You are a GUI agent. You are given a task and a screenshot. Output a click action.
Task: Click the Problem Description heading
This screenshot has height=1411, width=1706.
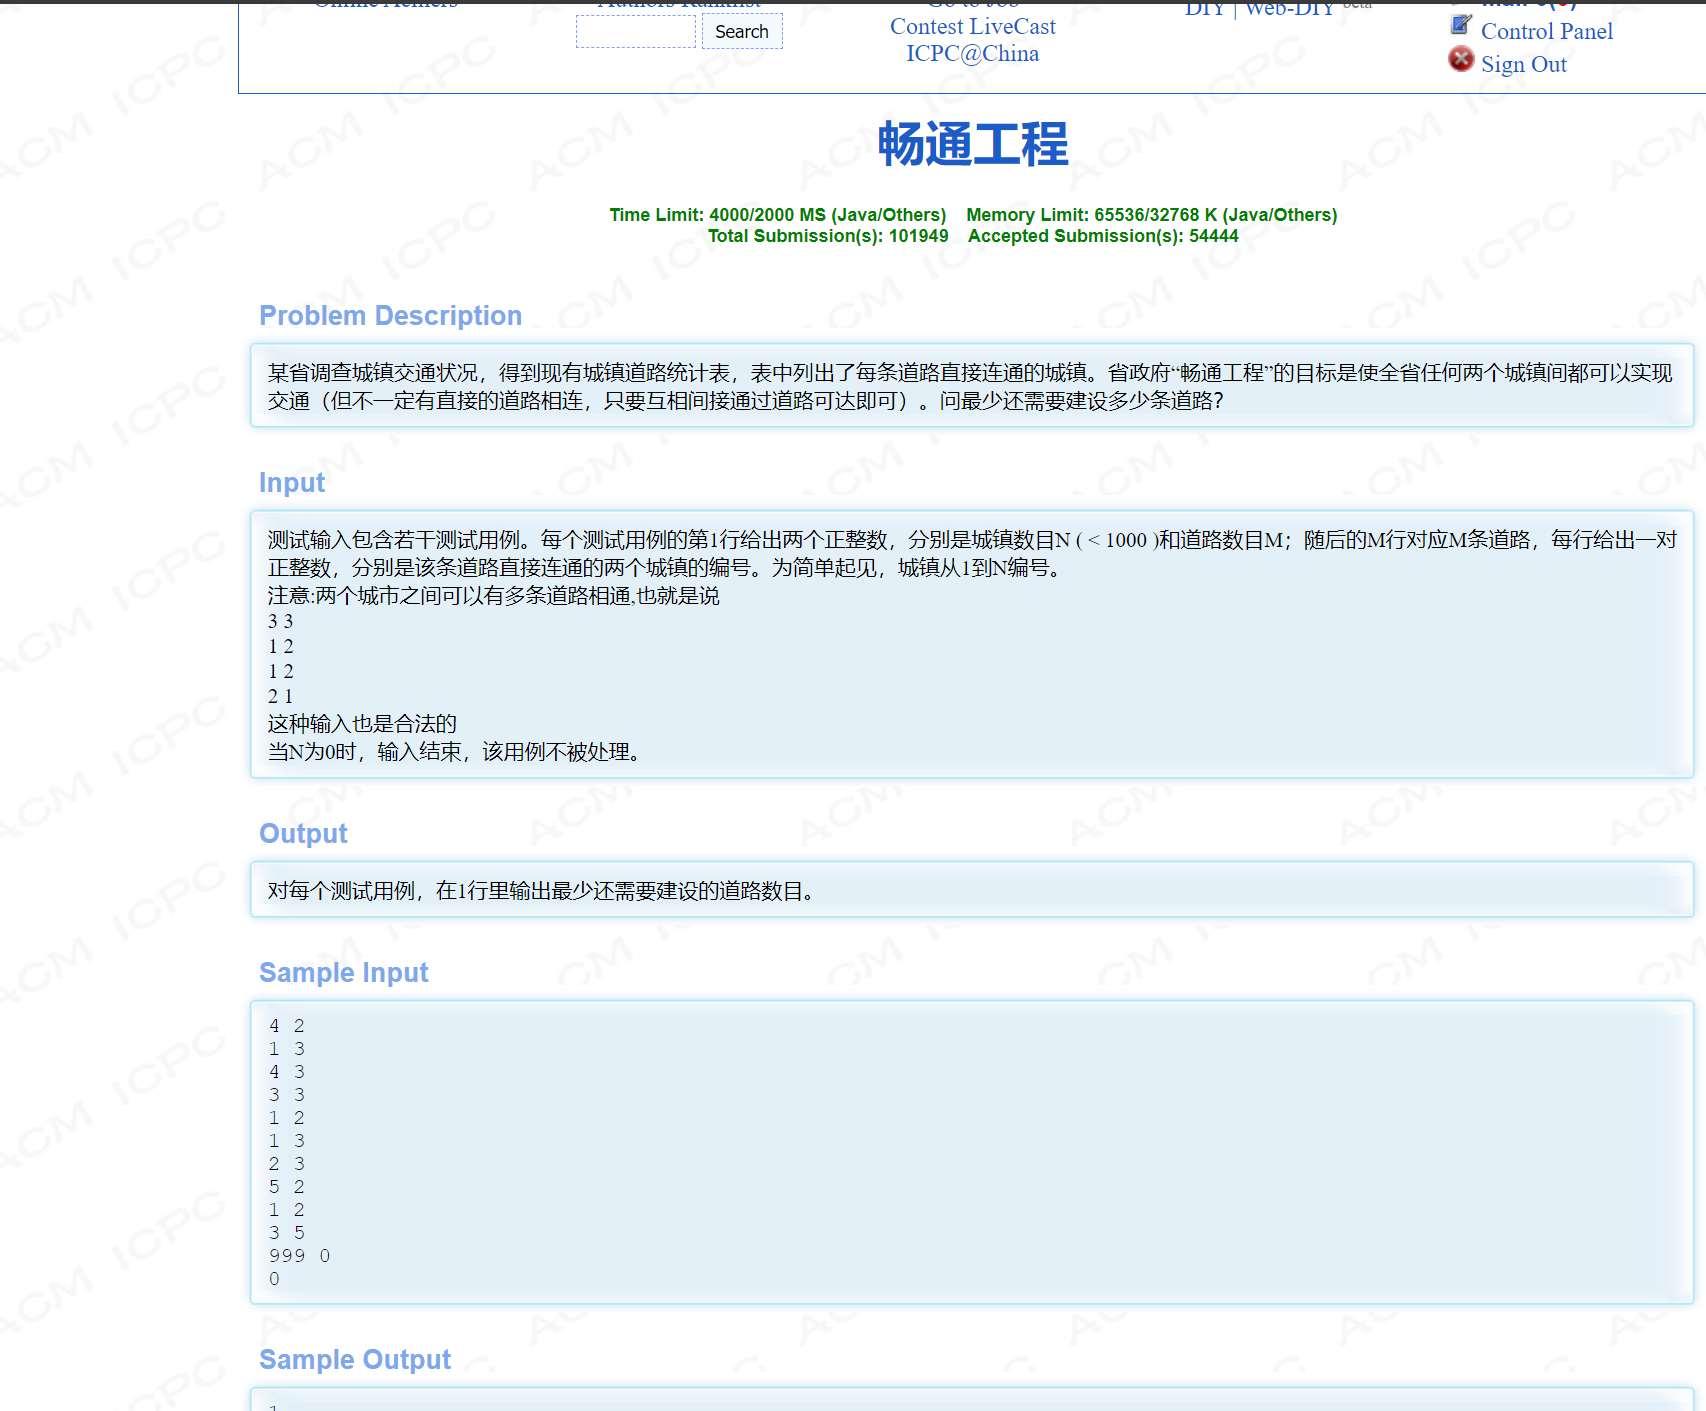(x=390, y=316)
